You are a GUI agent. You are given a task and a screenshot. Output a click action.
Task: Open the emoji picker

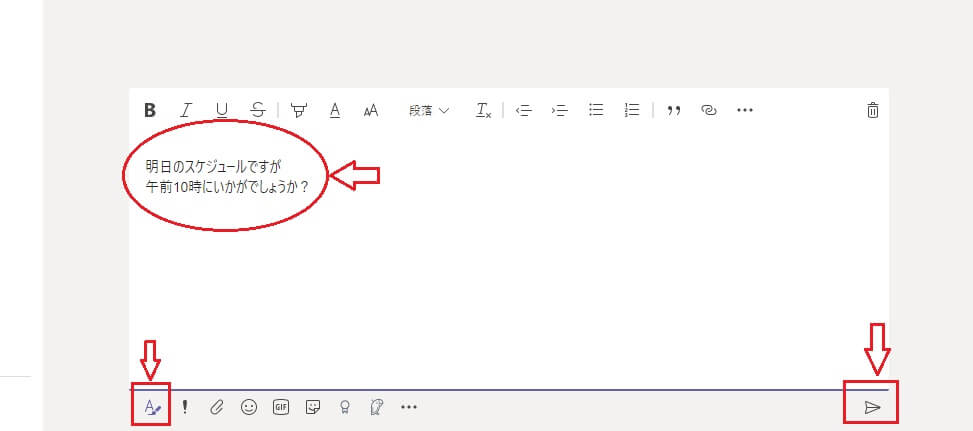point(249,407)
